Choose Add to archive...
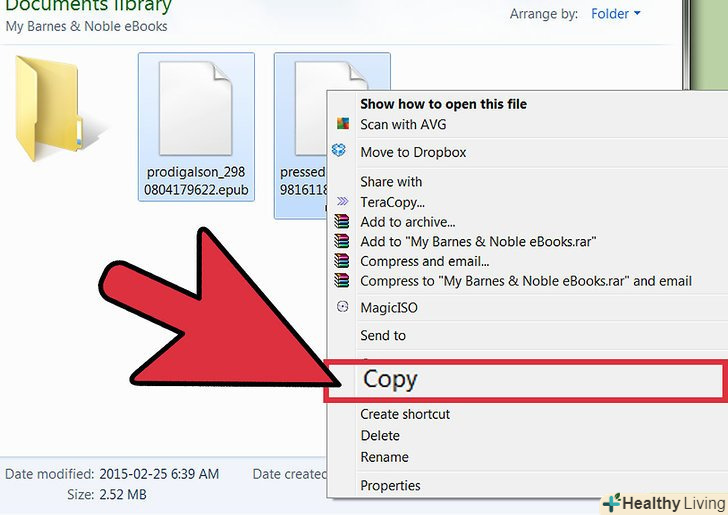Image resolution: width=728 pixels, height=515 pixels. click(x=408, y=222)
